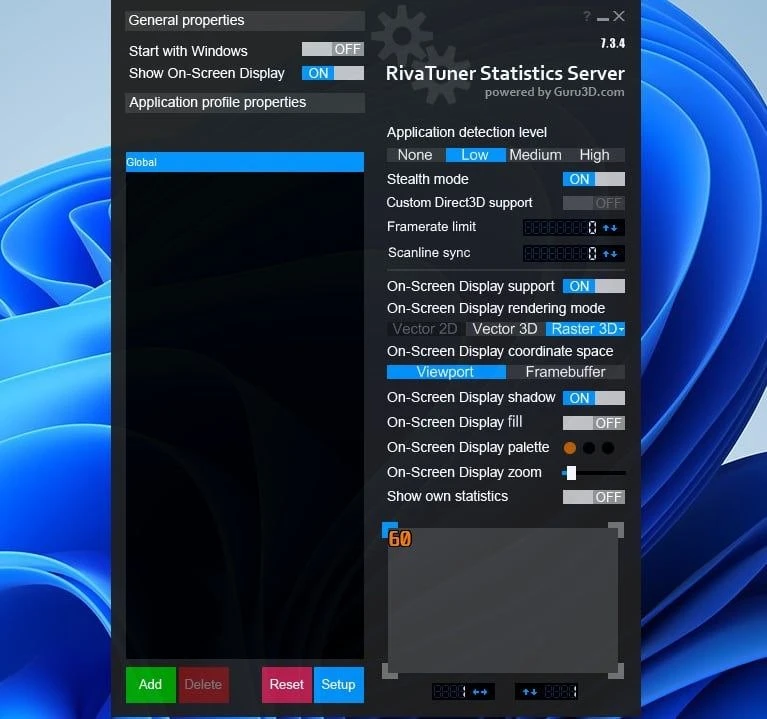Click horizontal OSD position value field
Image resolution: width=767 pixels, height=719 pixels.
450,692
